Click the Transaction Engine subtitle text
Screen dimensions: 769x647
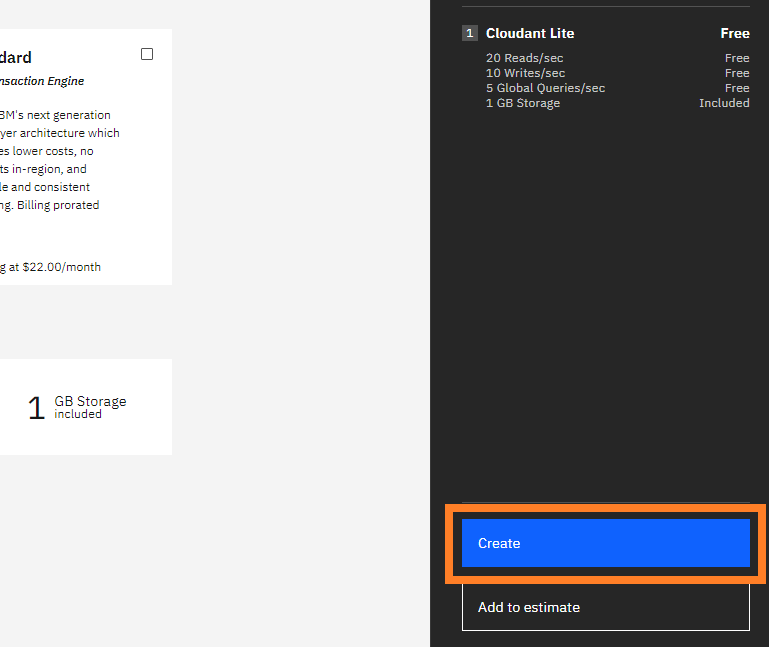(x=42, y=81)
